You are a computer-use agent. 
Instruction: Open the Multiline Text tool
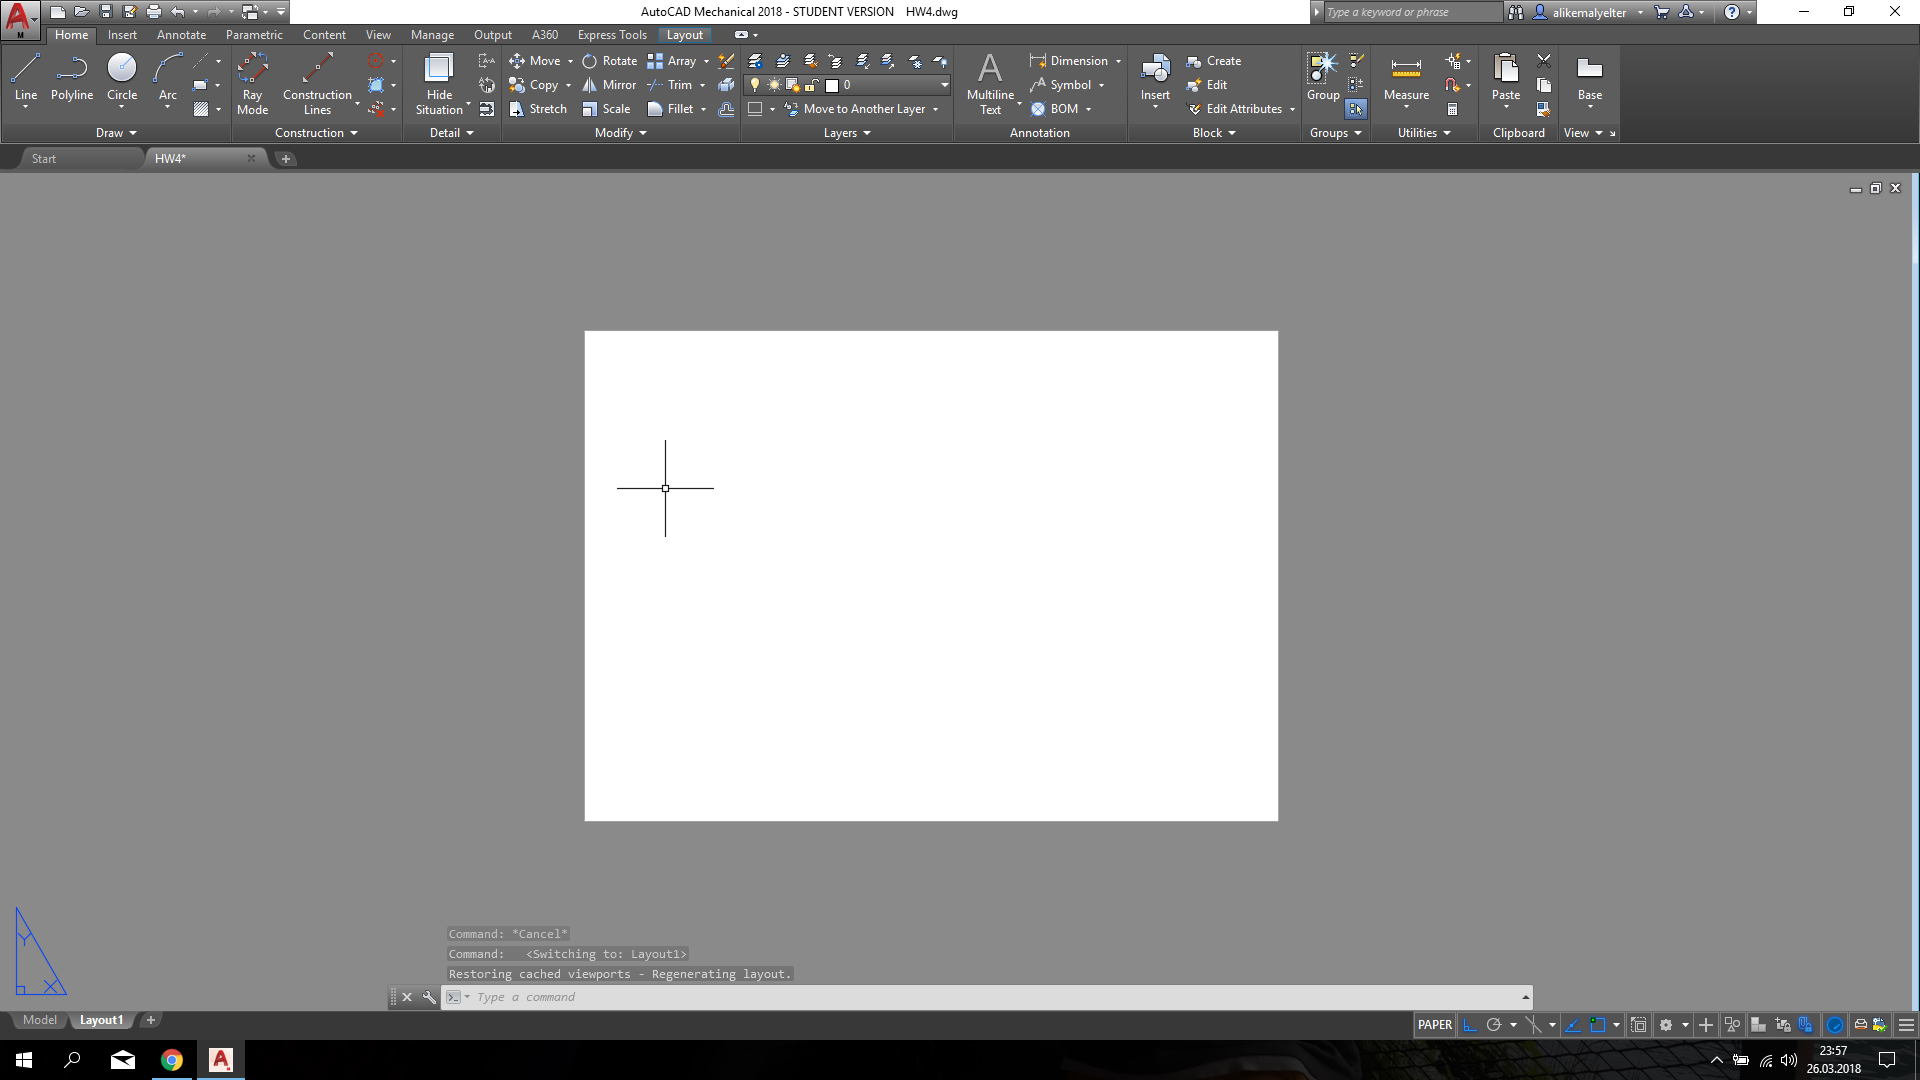tap(989, 78)
